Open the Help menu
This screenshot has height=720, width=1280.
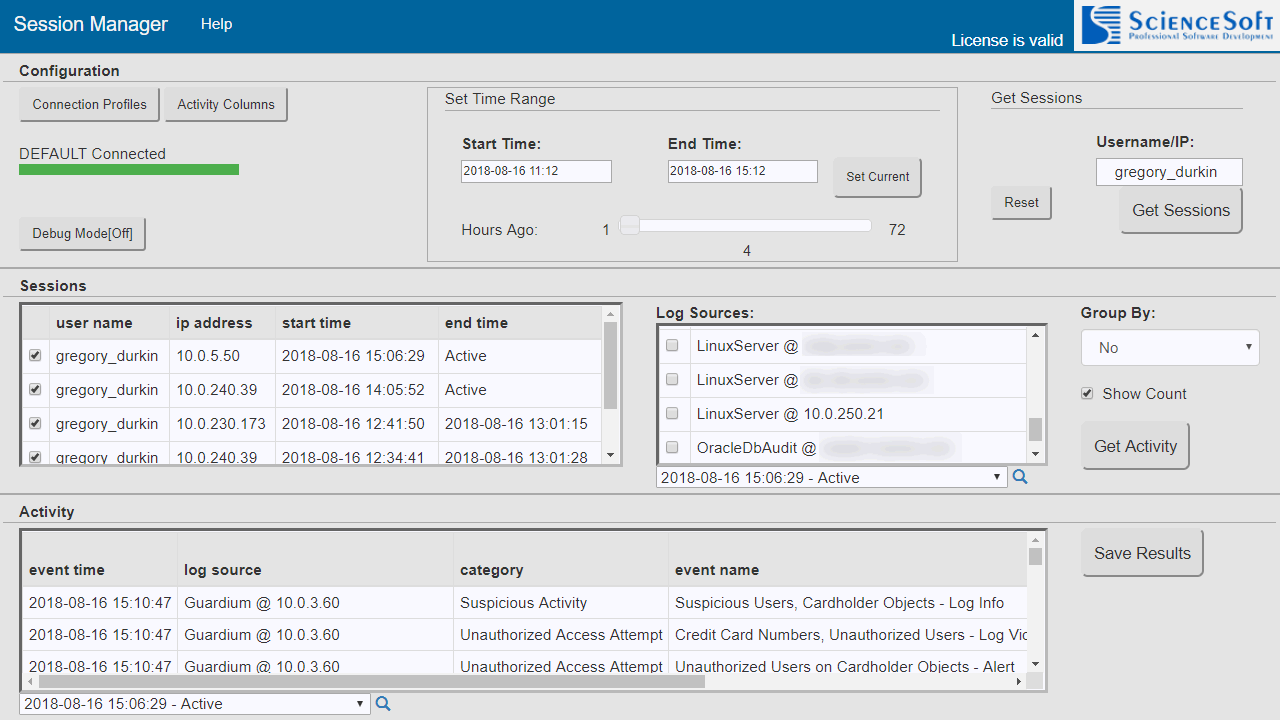[x=216, y=24]
